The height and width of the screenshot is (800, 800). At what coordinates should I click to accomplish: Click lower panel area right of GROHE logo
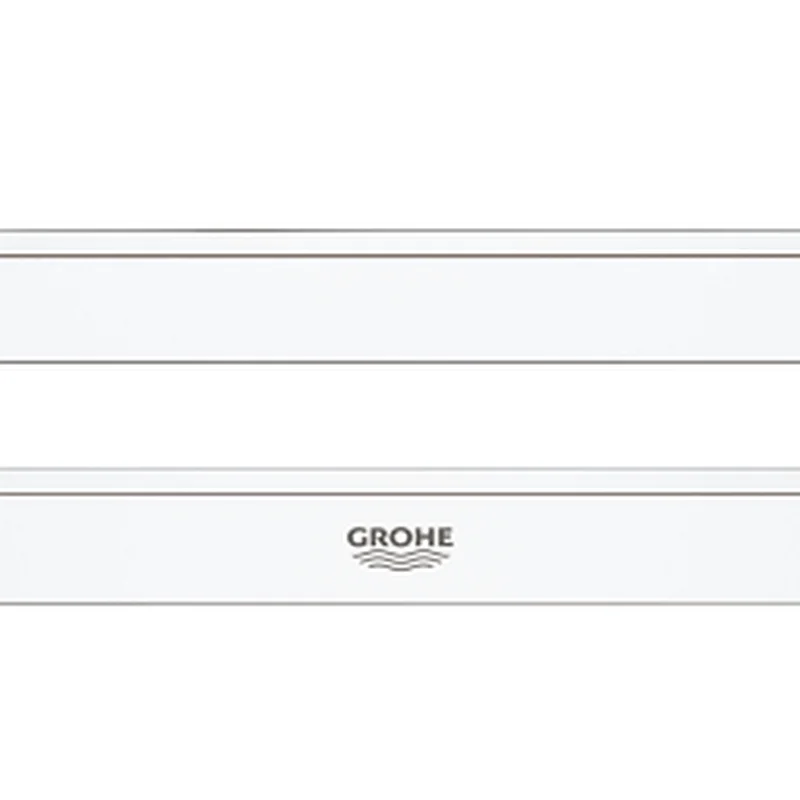pos(630,548)
